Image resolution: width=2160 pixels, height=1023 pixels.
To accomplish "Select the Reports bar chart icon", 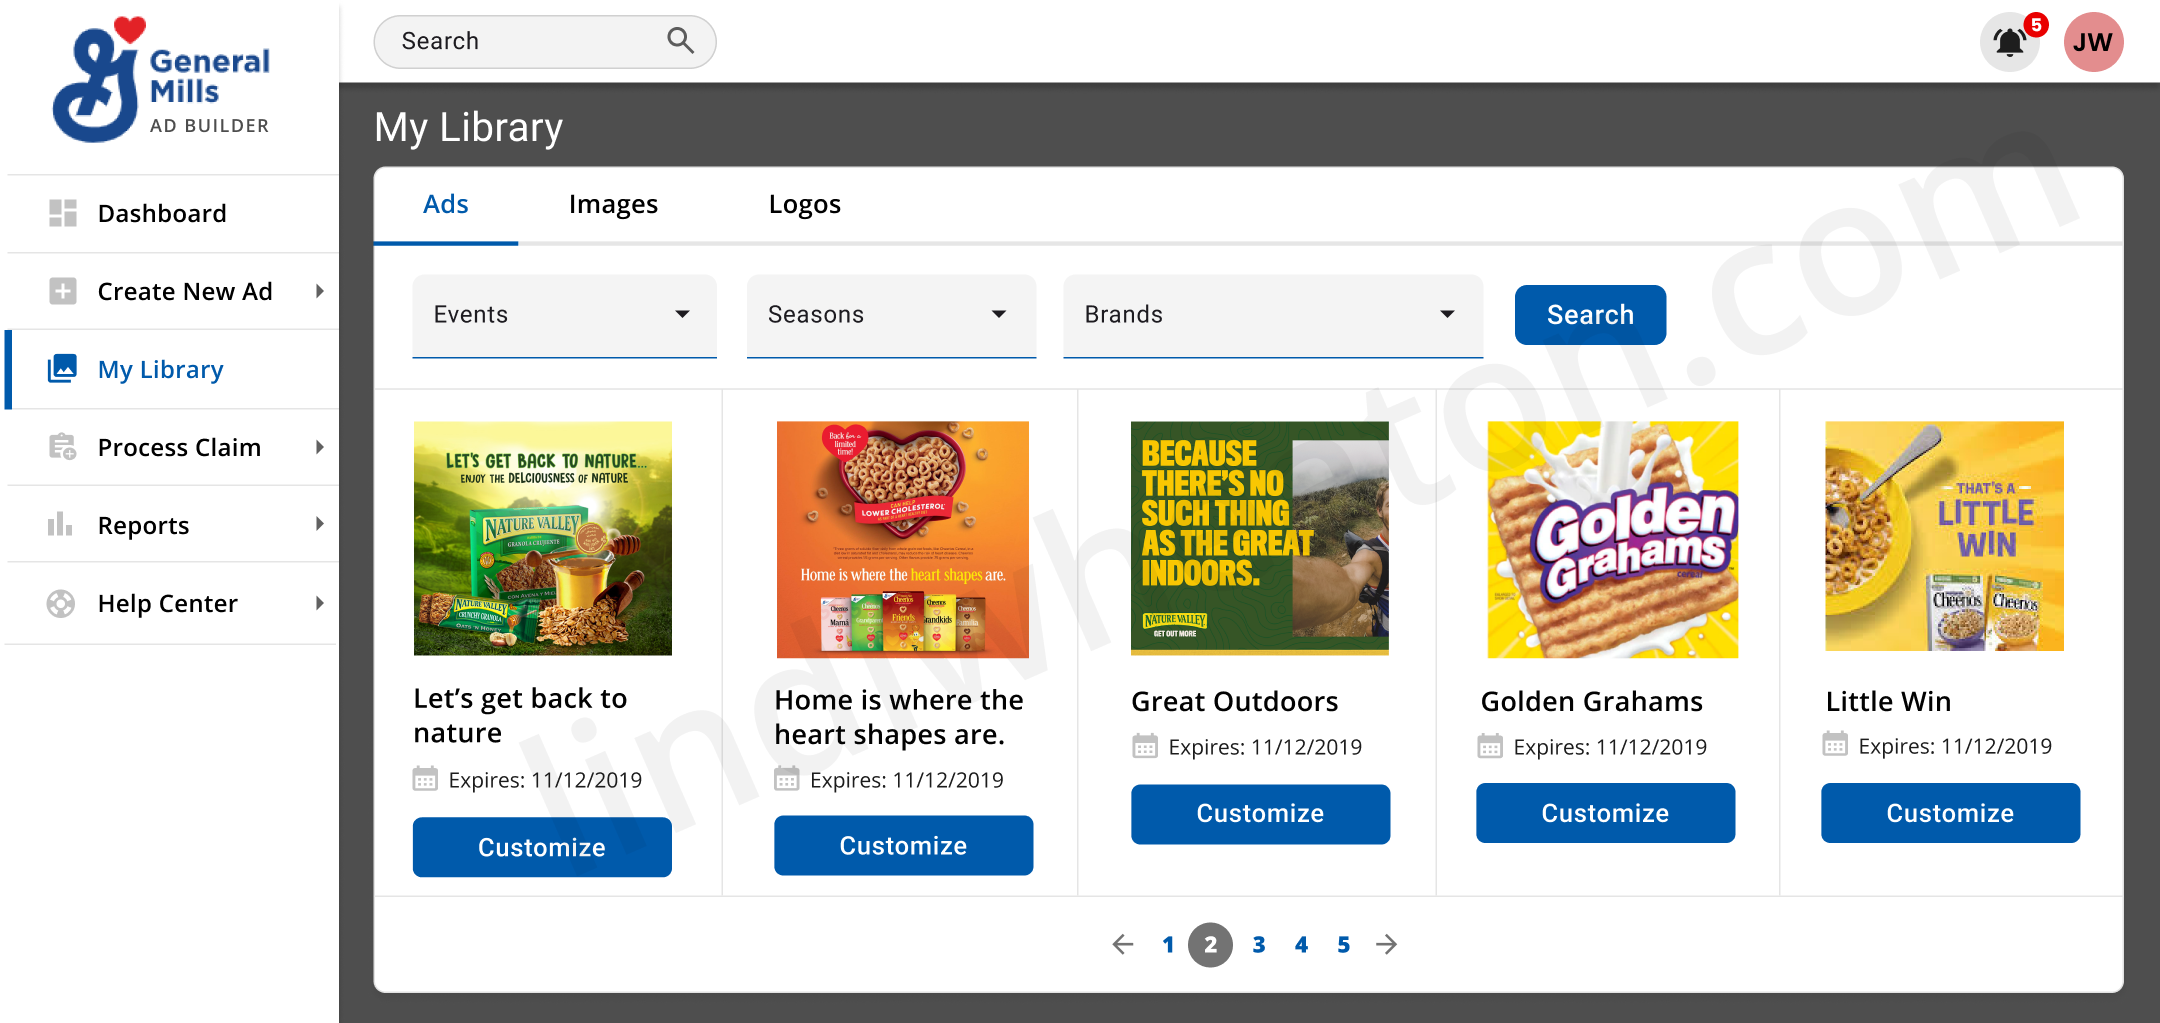I will pyautogui.click(x=63, y=524).
